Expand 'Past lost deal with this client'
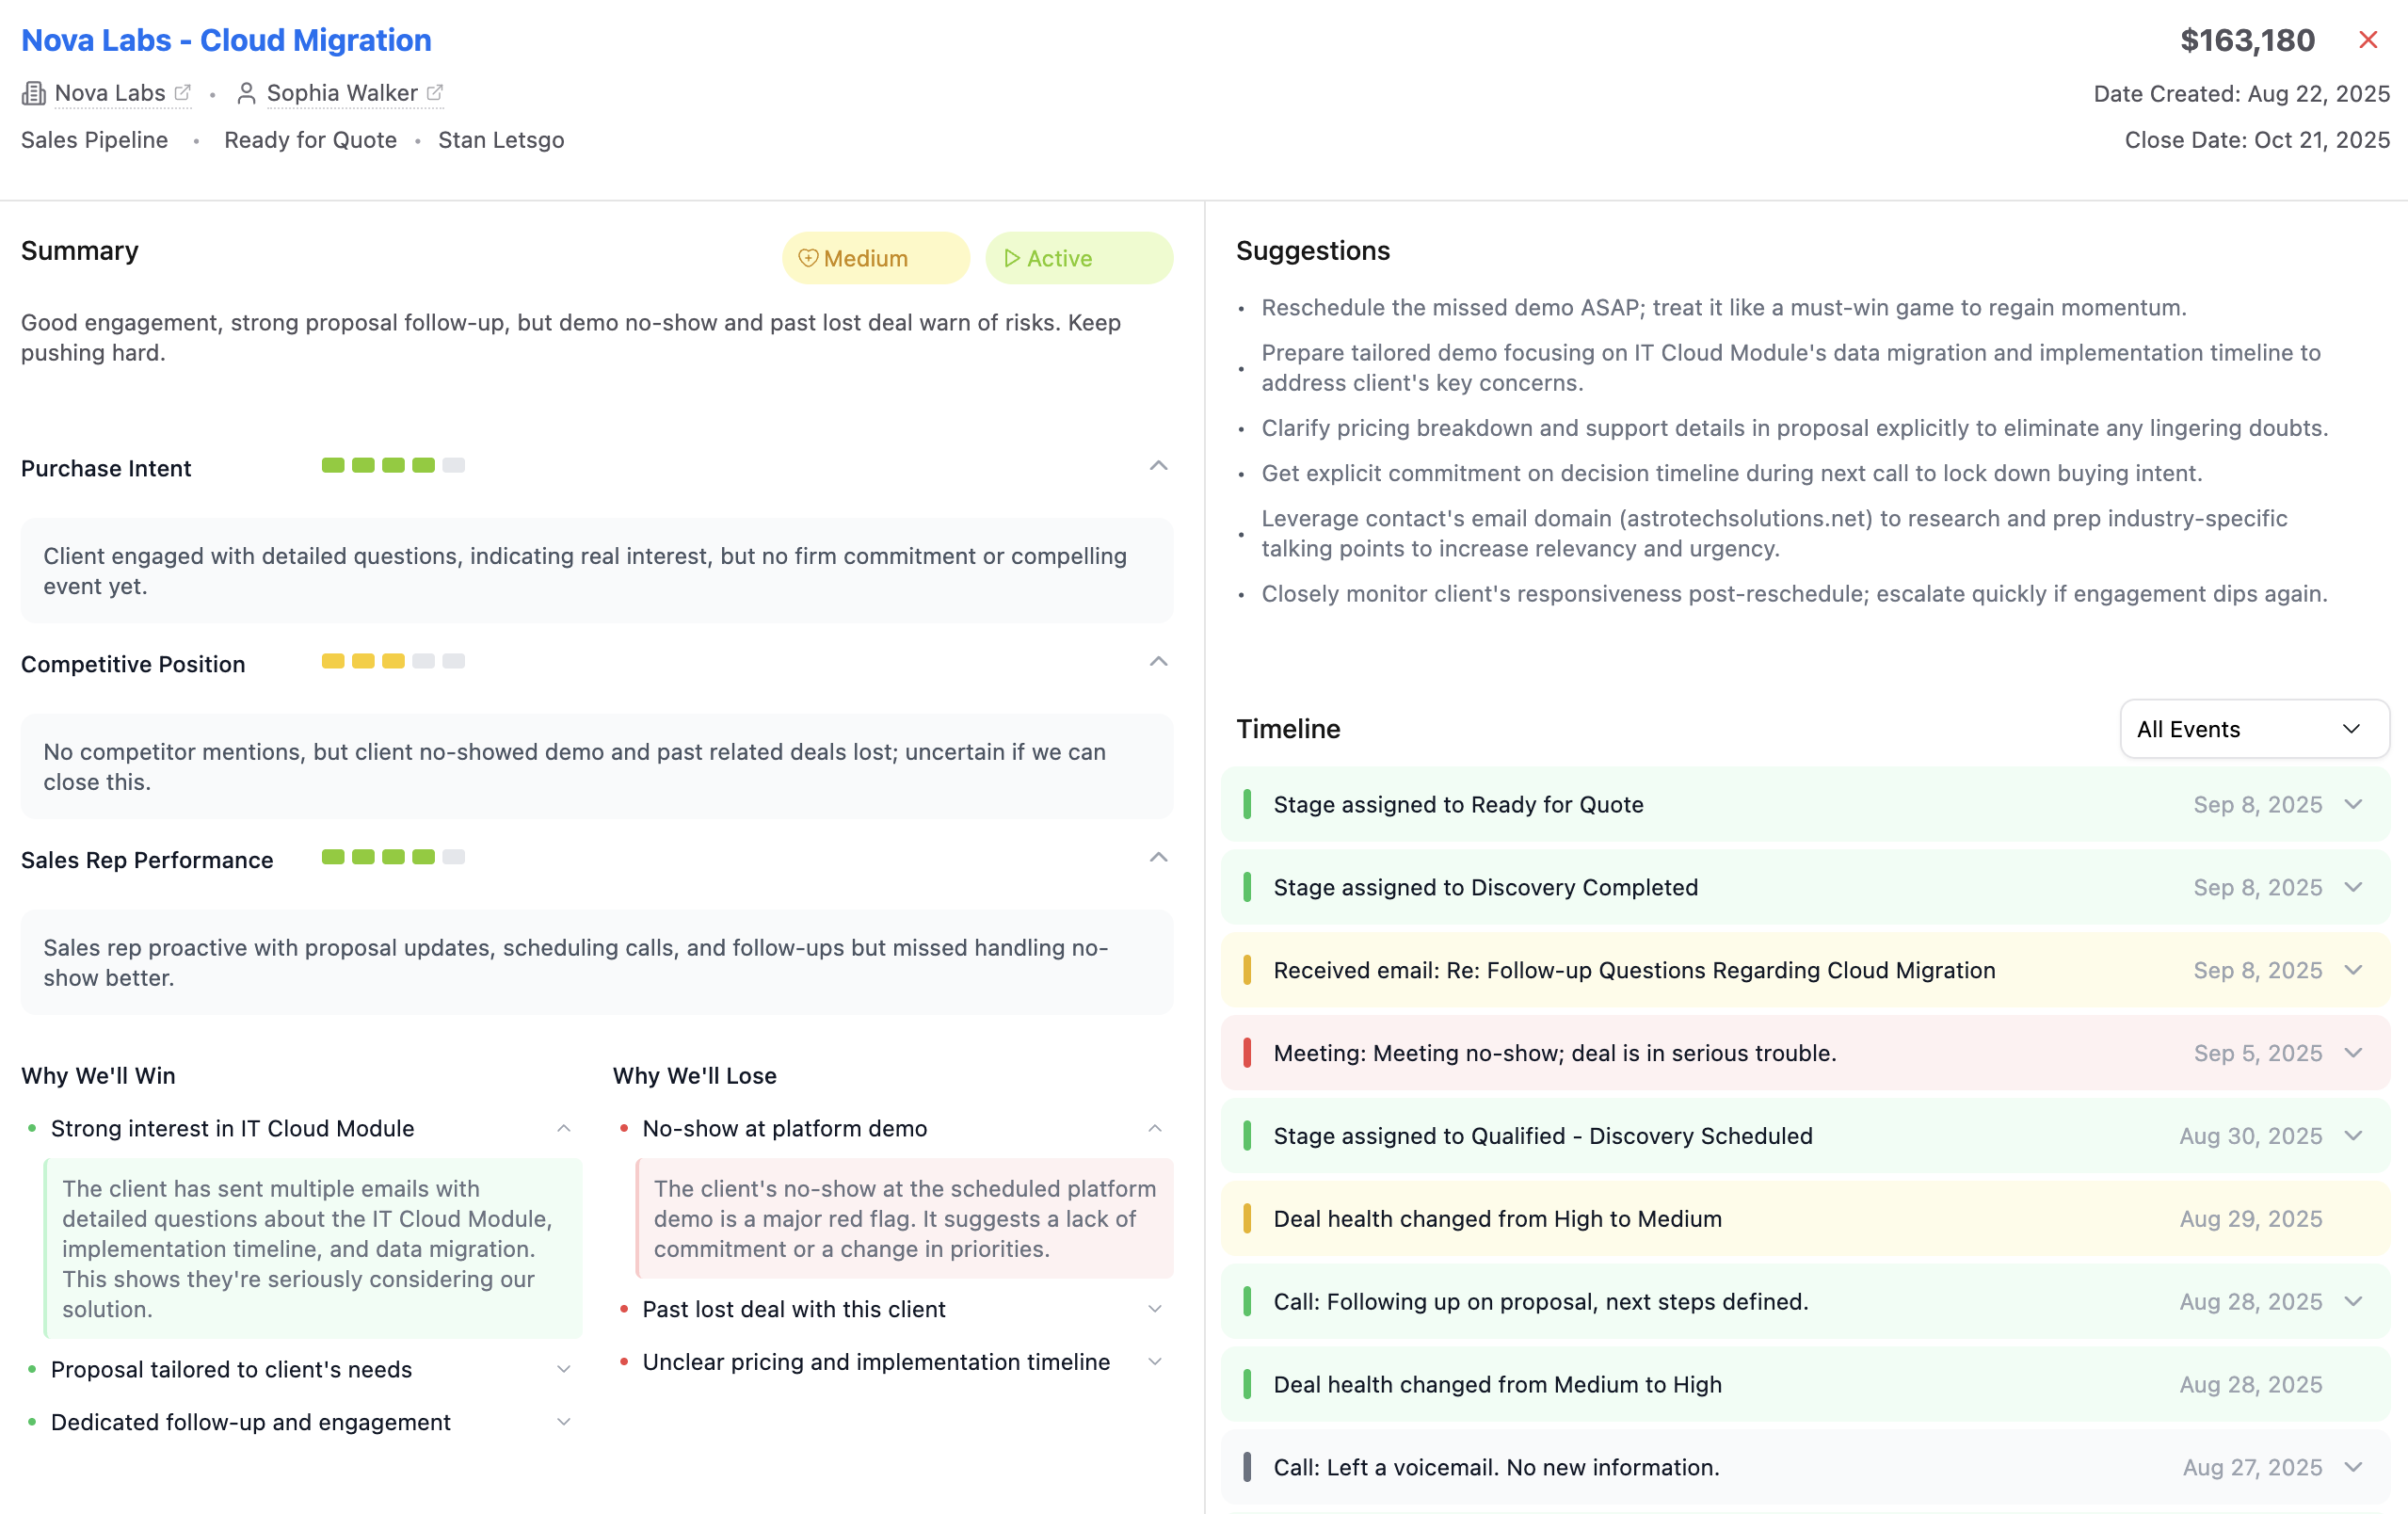This screenshot has width=2408, height=1514. point(1155,1309)
